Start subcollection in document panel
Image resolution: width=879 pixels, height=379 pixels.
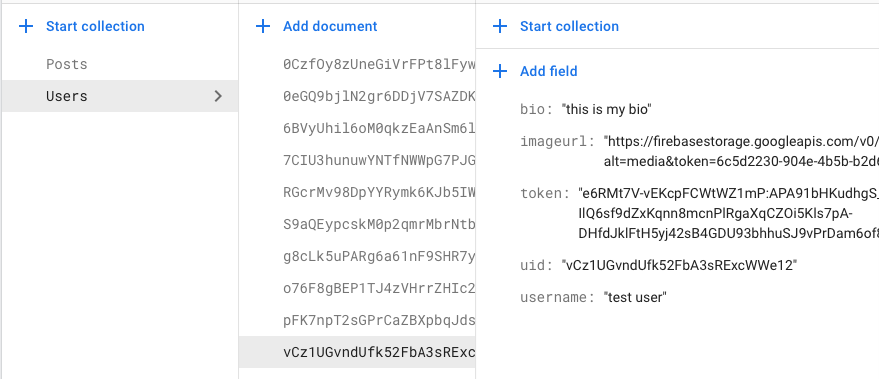click(x=569, y=26)
